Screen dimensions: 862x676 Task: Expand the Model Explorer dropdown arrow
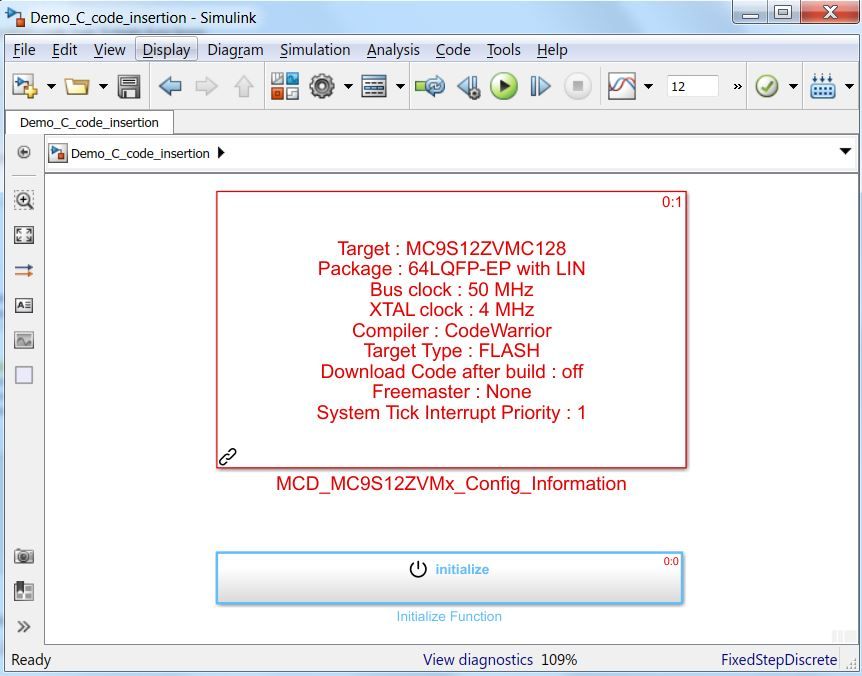400,86
